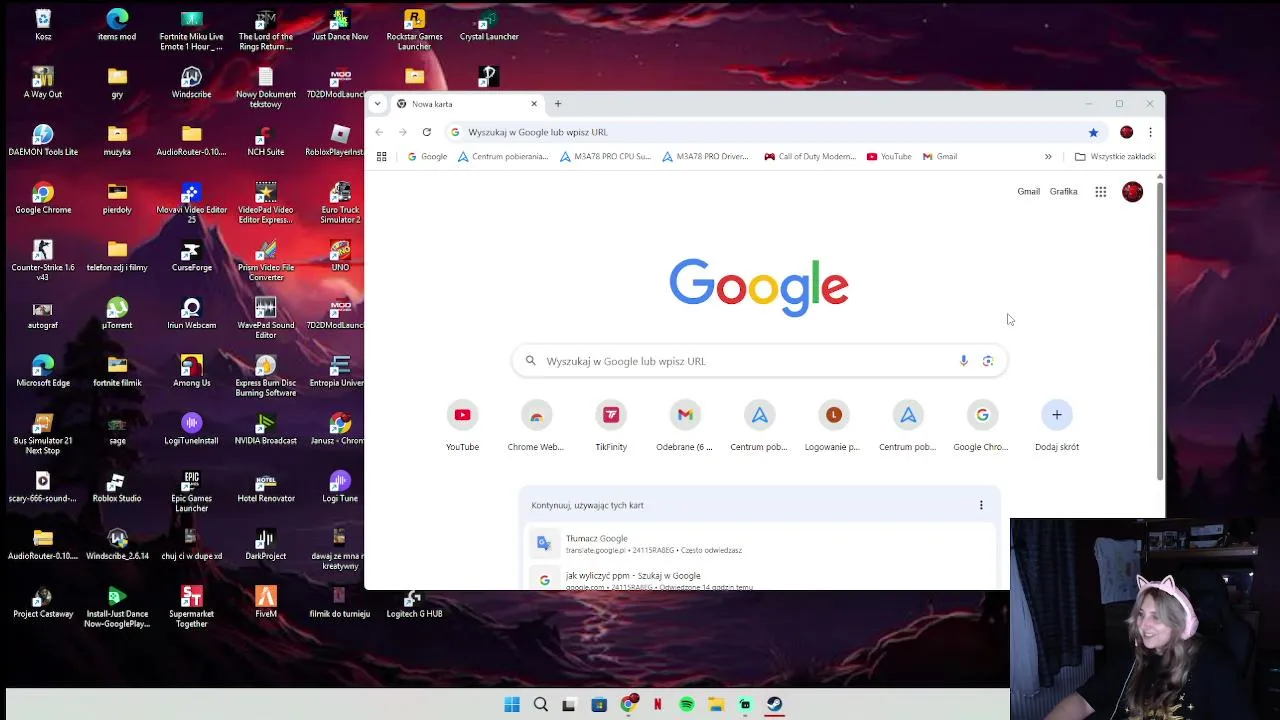
Task: Open Windows Start menu
Action: 512,705
